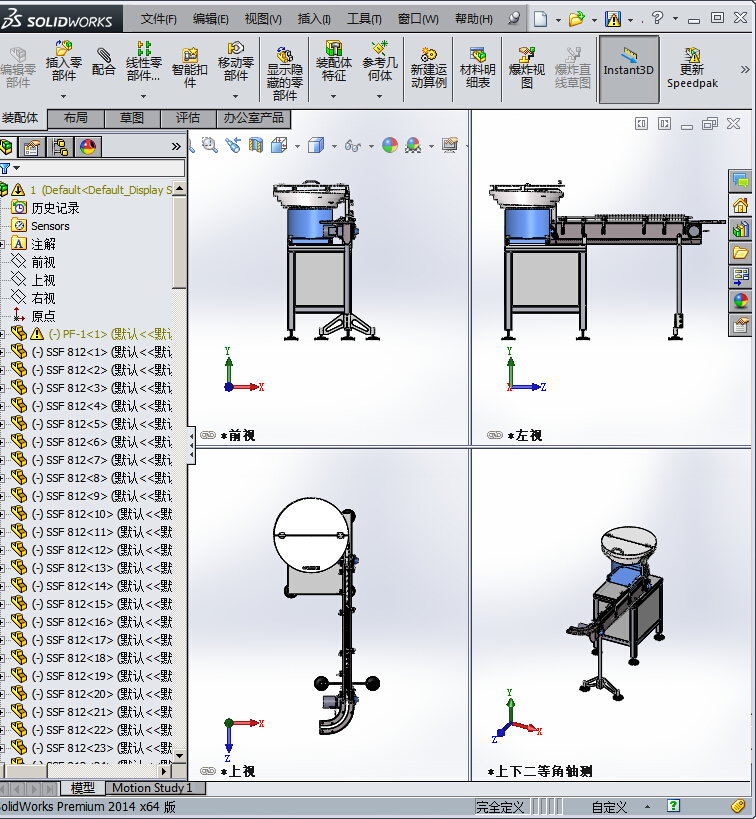
Task: Click the 自定义 units in status bar
Action: 609,807
